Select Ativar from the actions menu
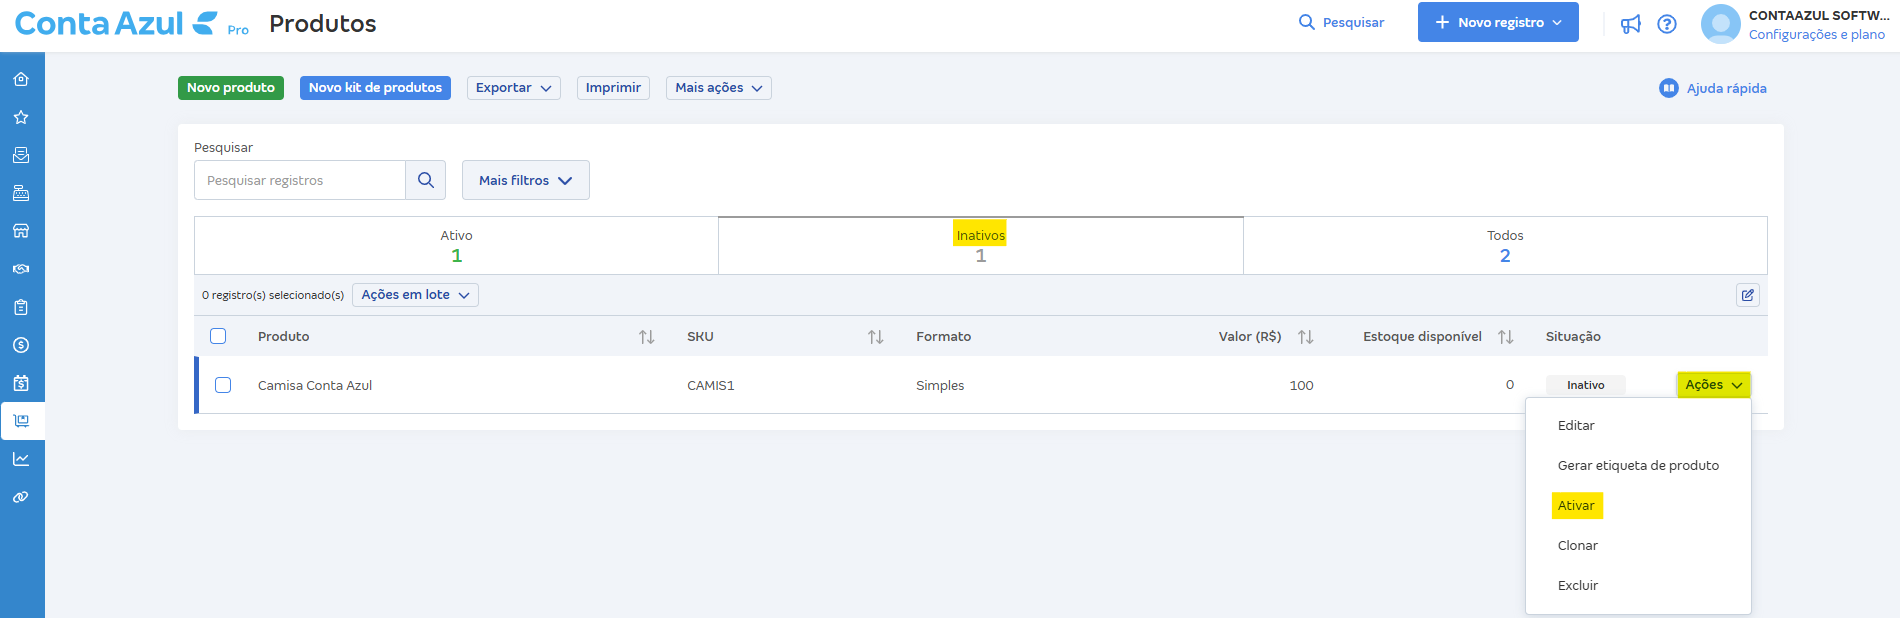Viewport: 1900px width, 618px height. click(x=1576, y=506)
